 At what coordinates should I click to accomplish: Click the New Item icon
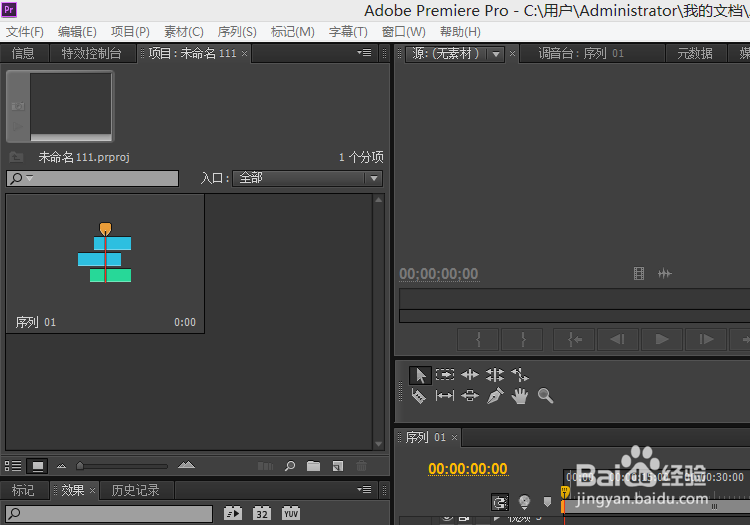coord(338,466)
